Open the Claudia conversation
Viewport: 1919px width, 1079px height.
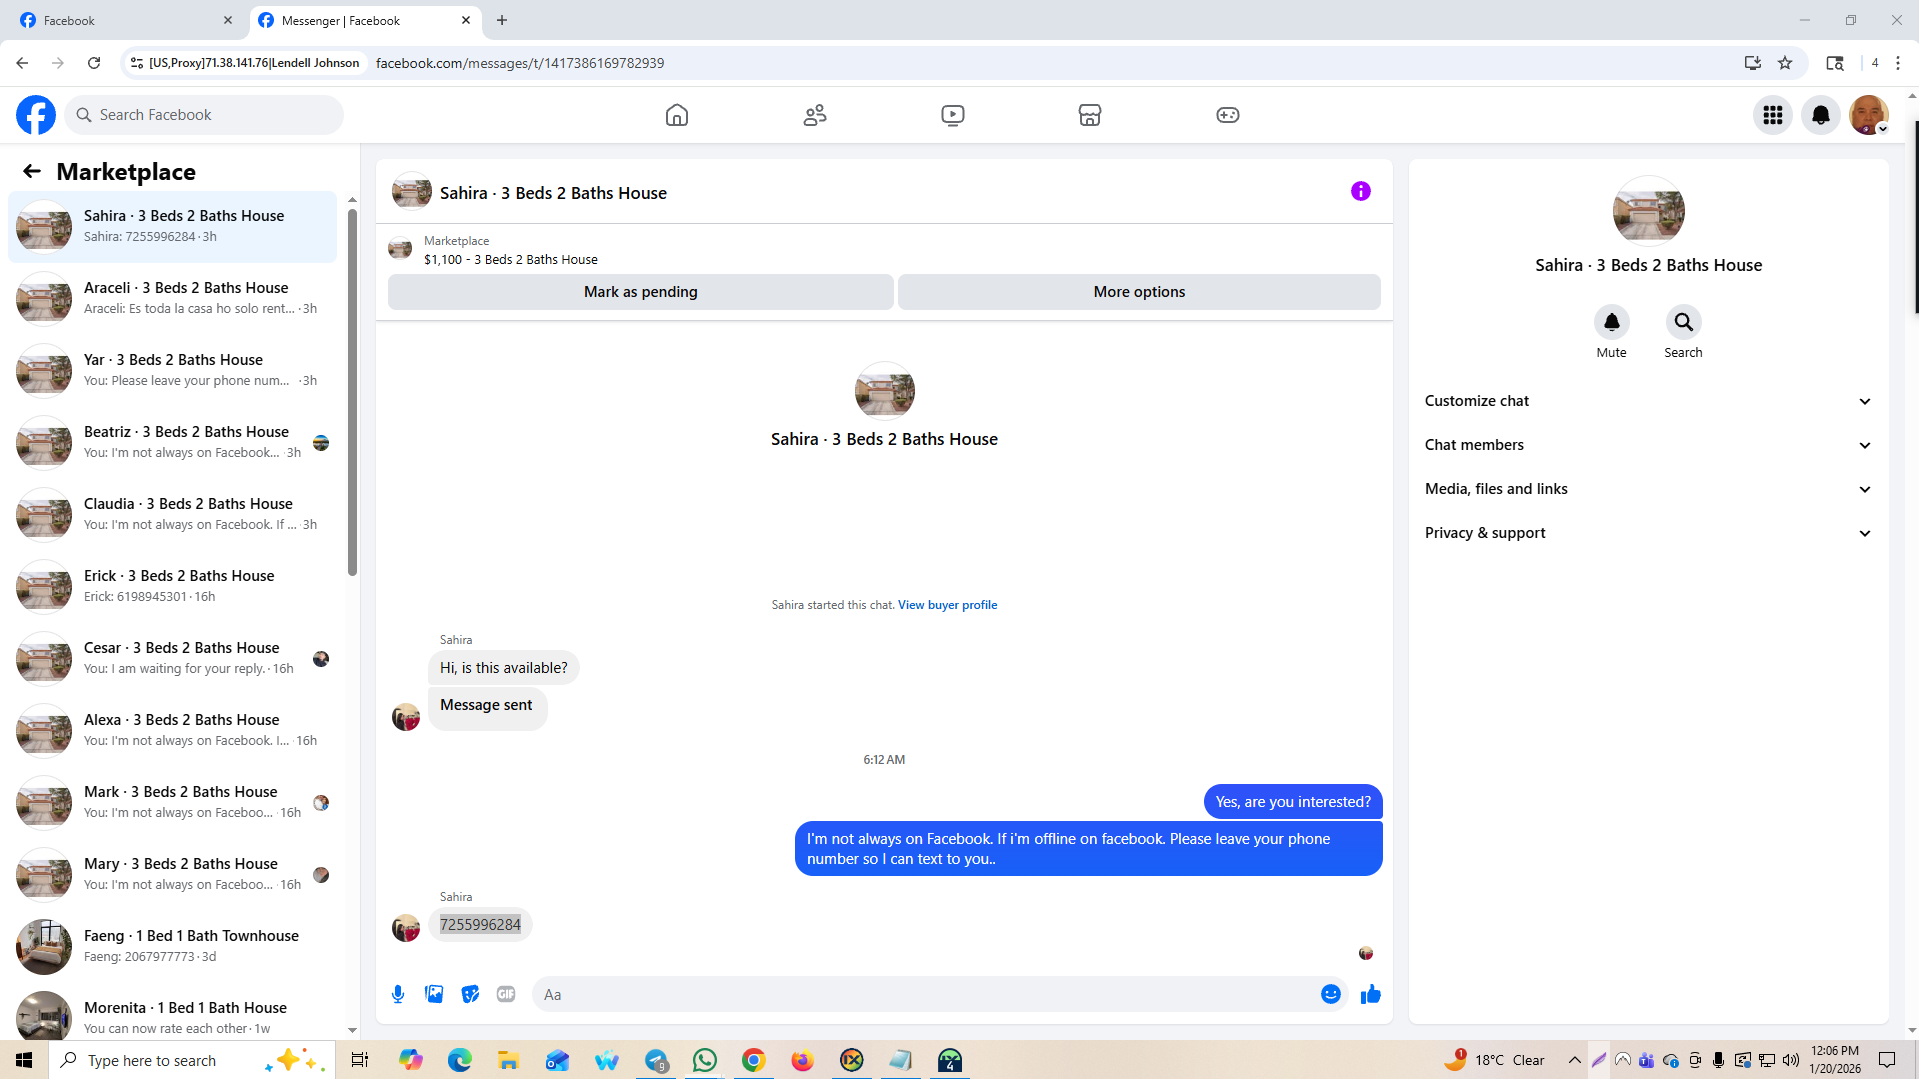pos(173,515)
